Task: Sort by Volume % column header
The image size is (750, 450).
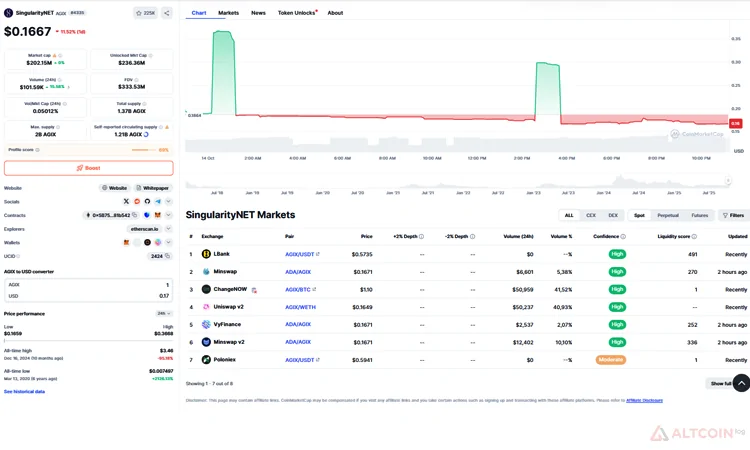Action: pos(561,236)
